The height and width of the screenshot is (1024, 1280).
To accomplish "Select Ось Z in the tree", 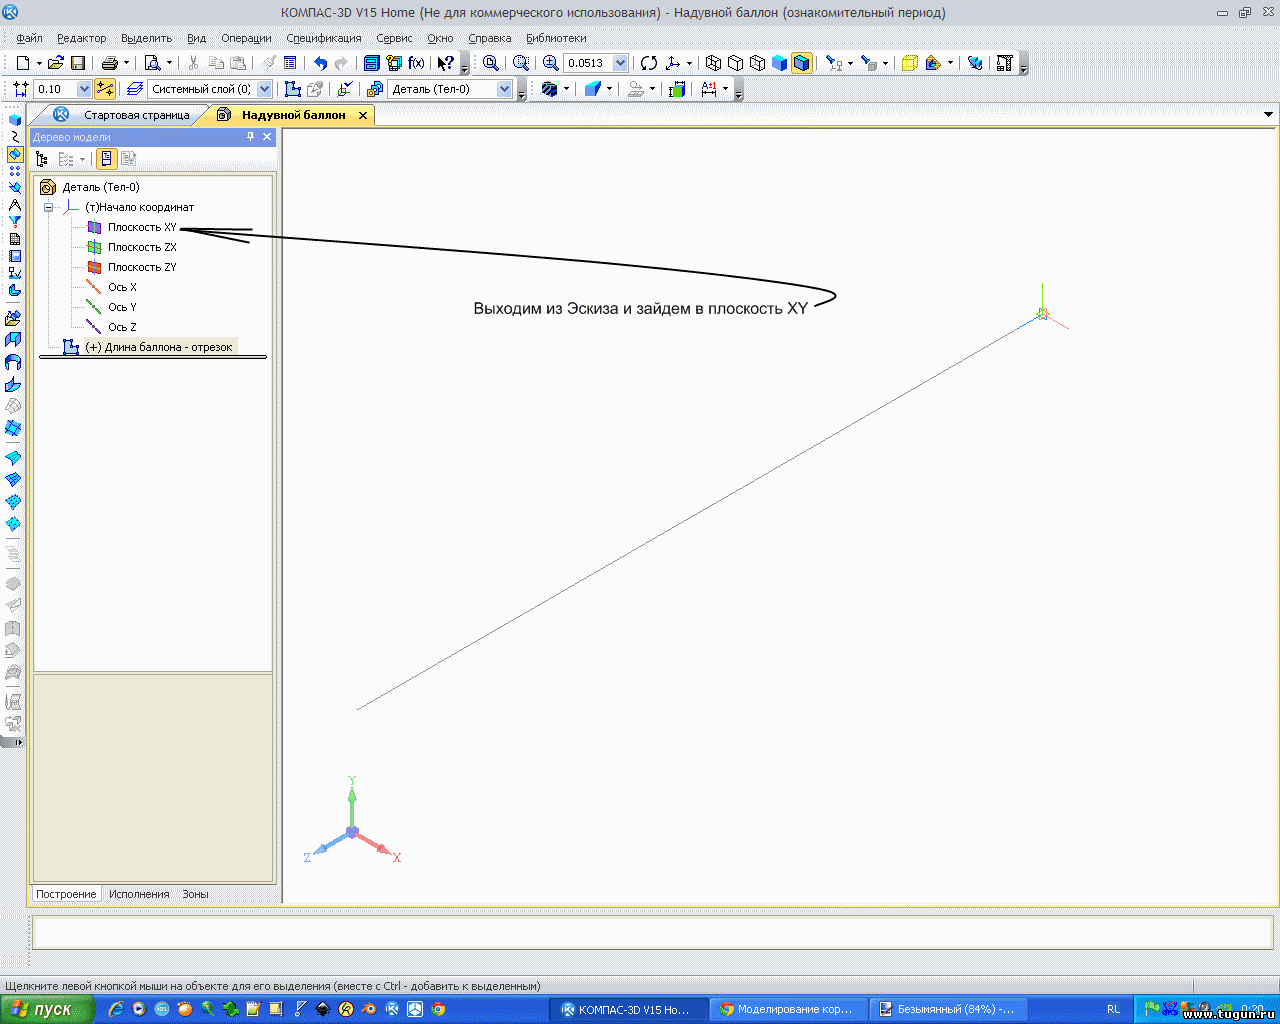I will (122, 327).
